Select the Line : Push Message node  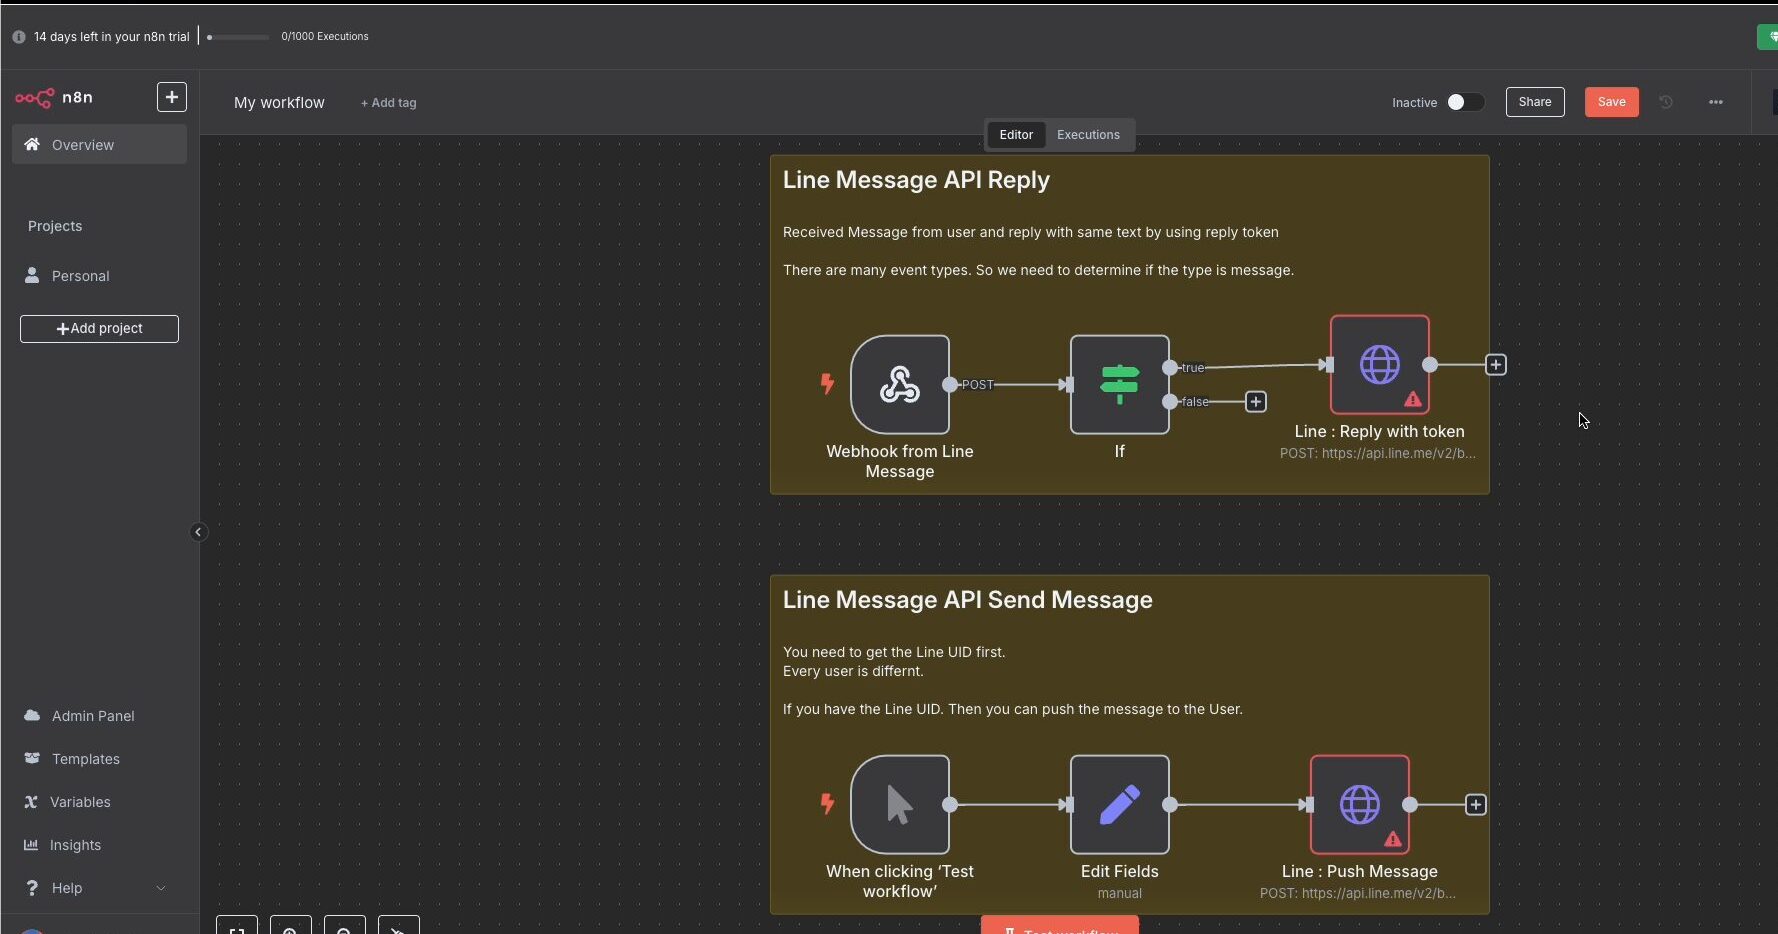(1360, 804)
